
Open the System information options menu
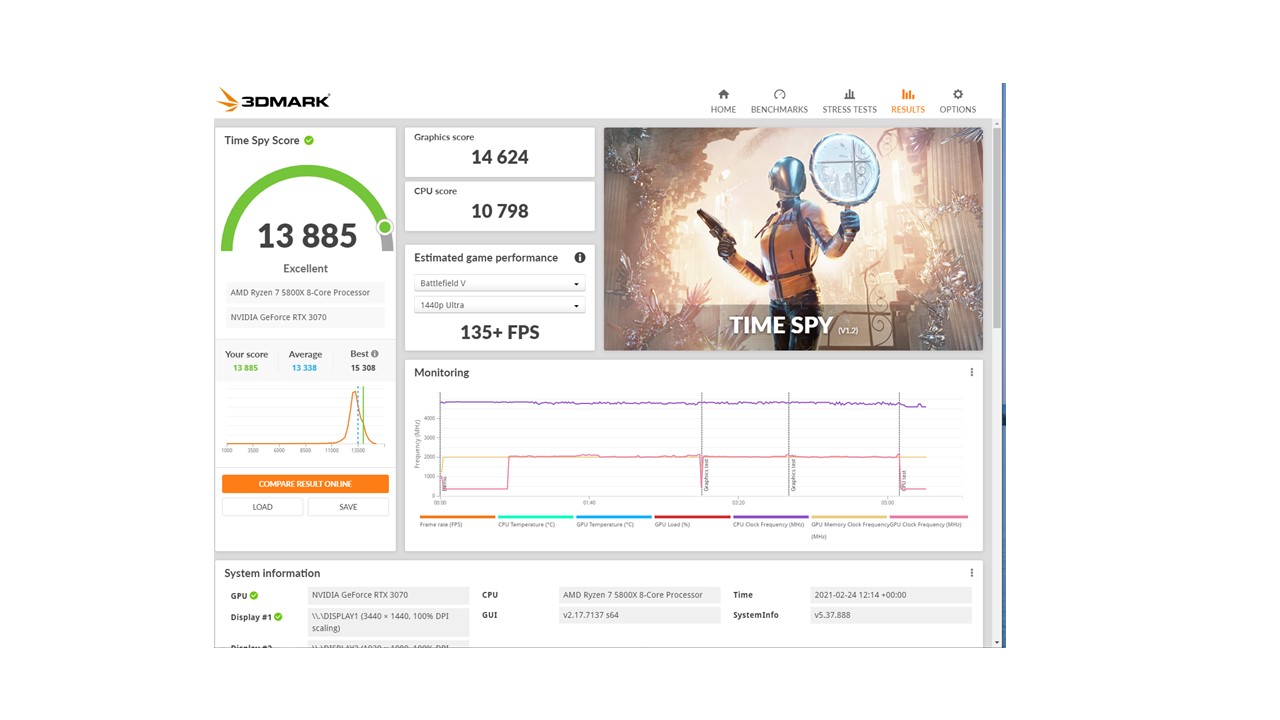click(971, 573)
